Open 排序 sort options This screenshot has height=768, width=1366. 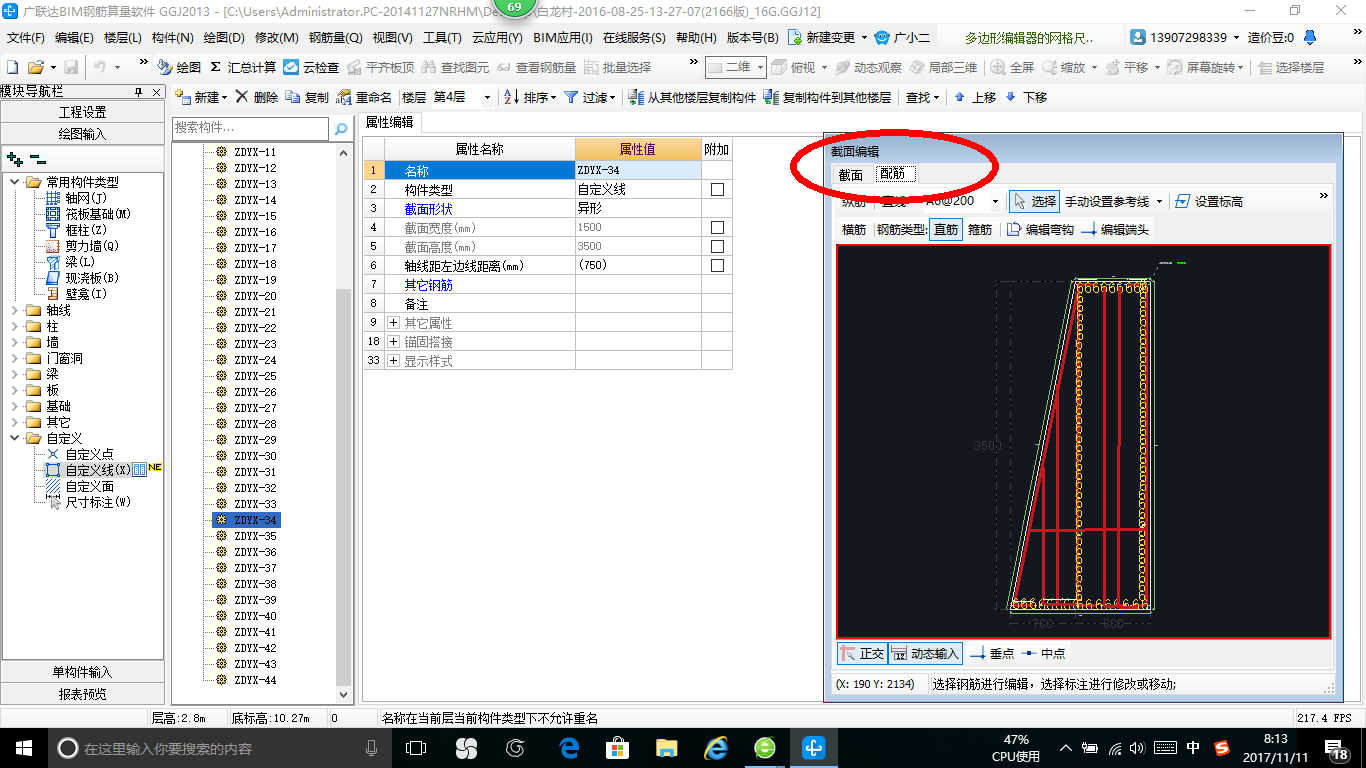[x=530, y=97]
